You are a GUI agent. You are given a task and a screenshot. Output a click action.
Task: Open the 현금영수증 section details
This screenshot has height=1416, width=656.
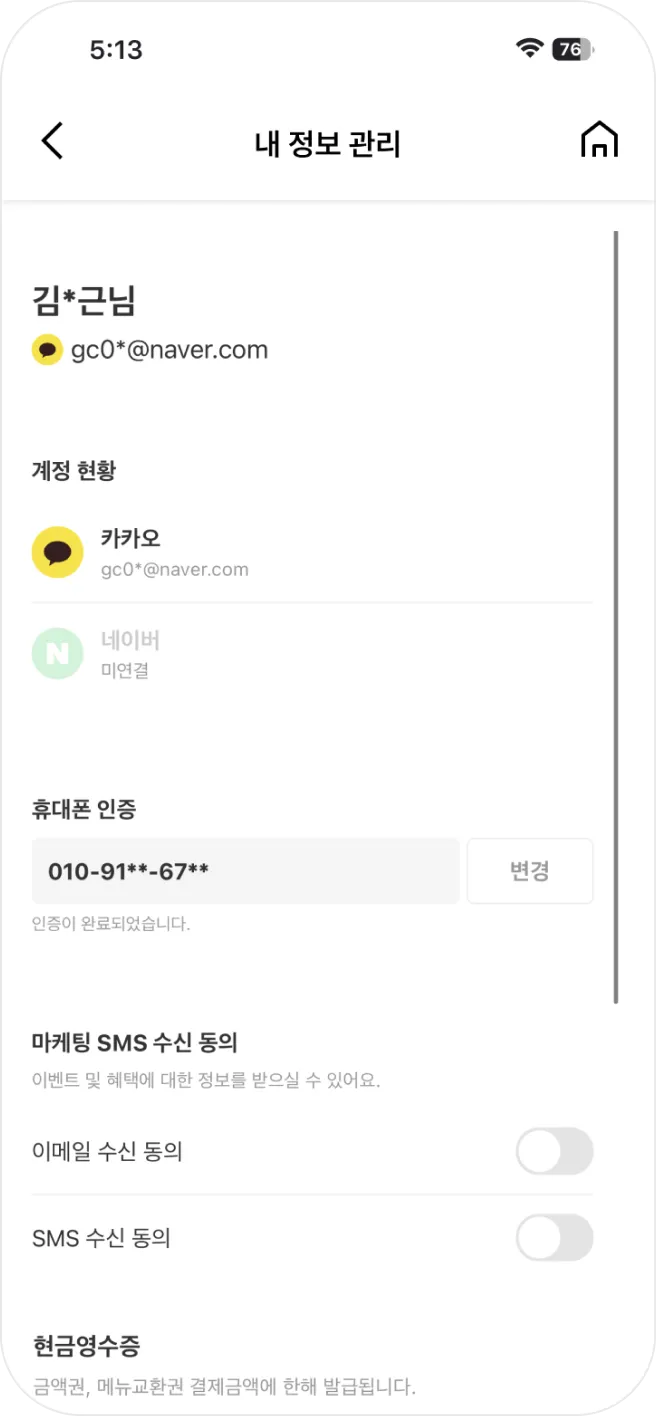[x=86, y=1346]
